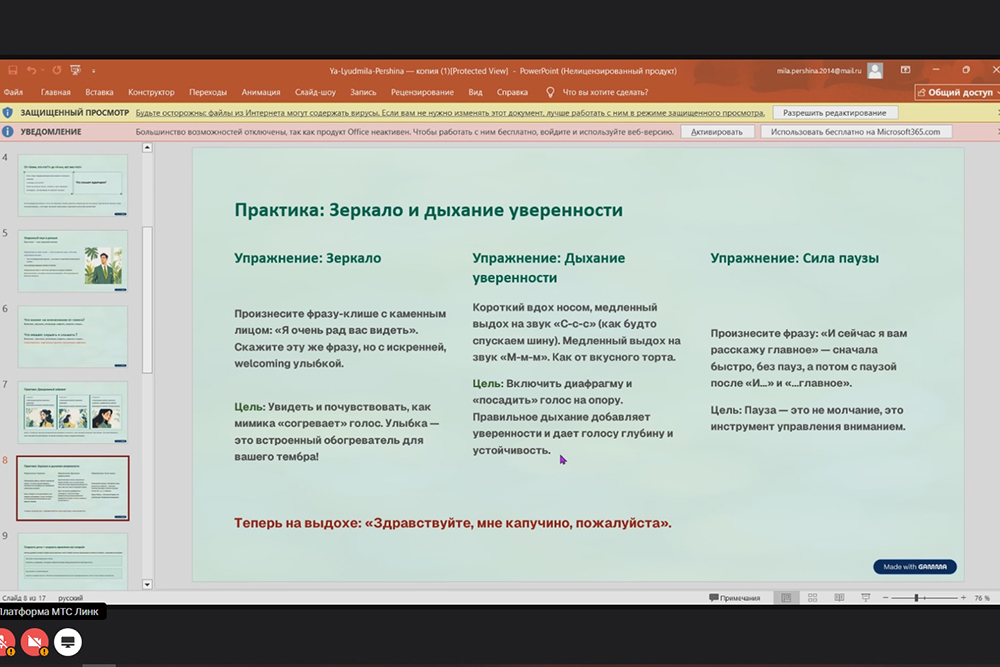Toggle screen sharing monitor button
Viewport: 1000px width, 667px height.
pyautogui.click(x=68, y=640)
